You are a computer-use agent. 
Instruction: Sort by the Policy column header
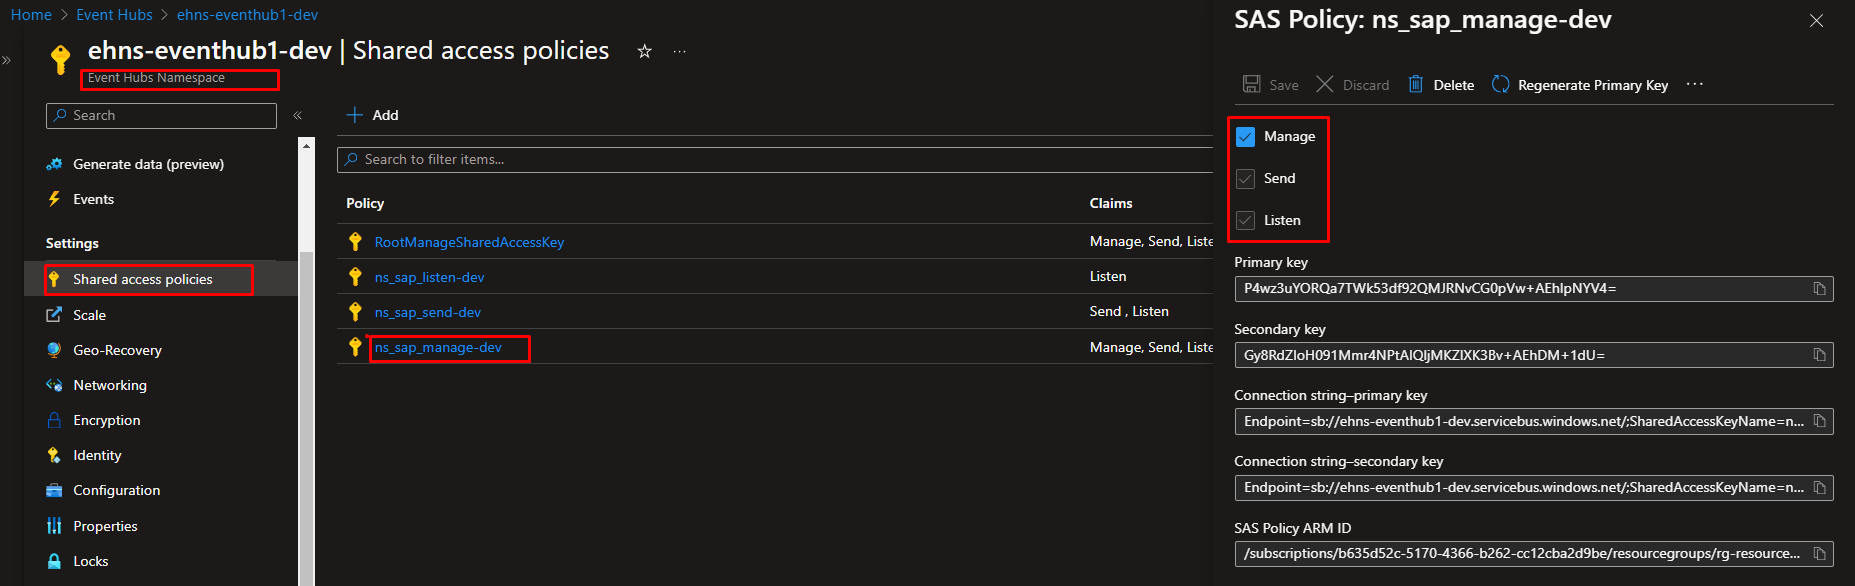tap(365, 203)
